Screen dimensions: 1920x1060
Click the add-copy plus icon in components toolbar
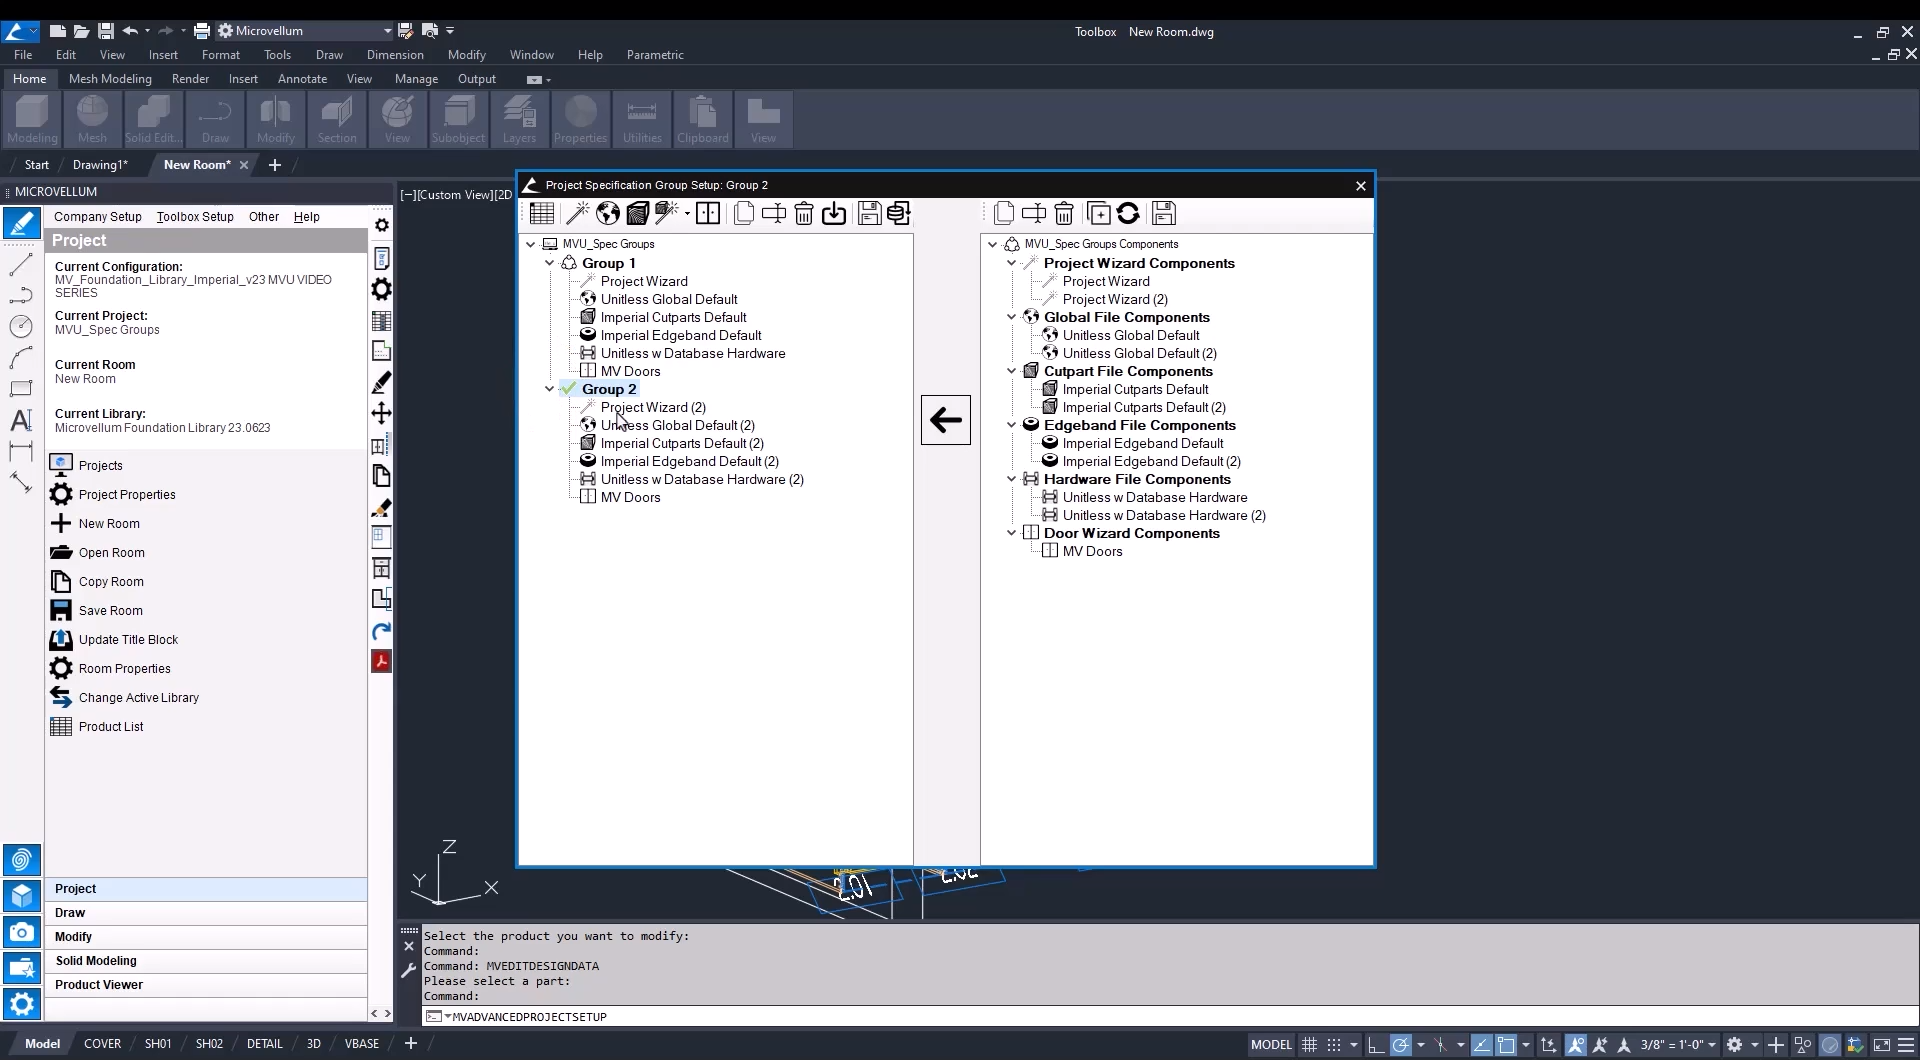click(x=1098, y=213)
